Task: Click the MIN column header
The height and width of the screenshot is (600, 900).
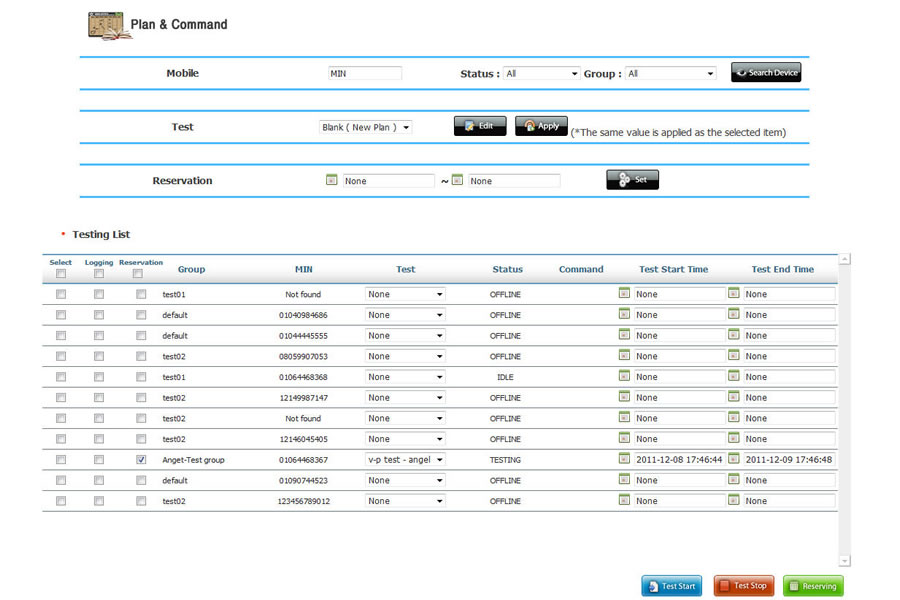Action: pyautogui.click(x=304, y=269)
